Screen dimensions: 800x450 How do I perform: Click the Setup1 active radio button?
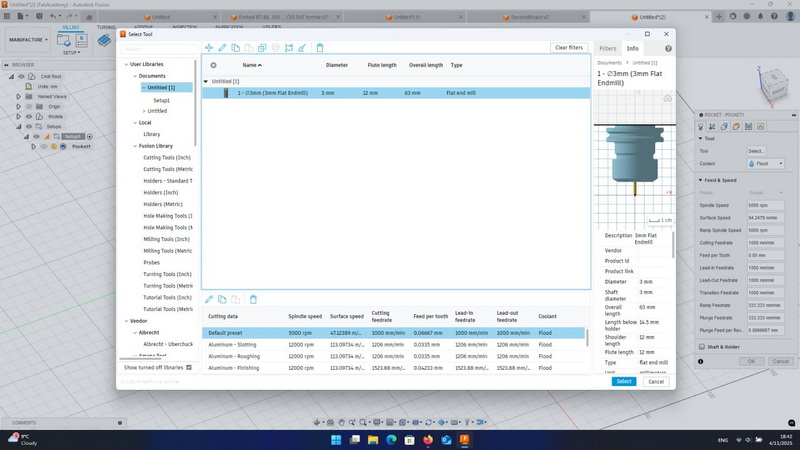(90, 136)
